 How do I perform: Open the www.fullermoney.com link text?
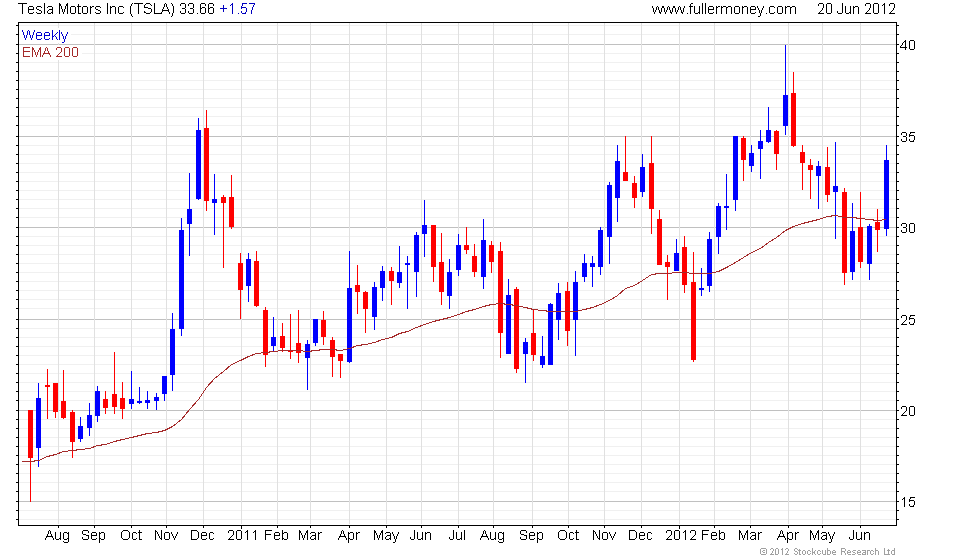[x=724, y=9]
